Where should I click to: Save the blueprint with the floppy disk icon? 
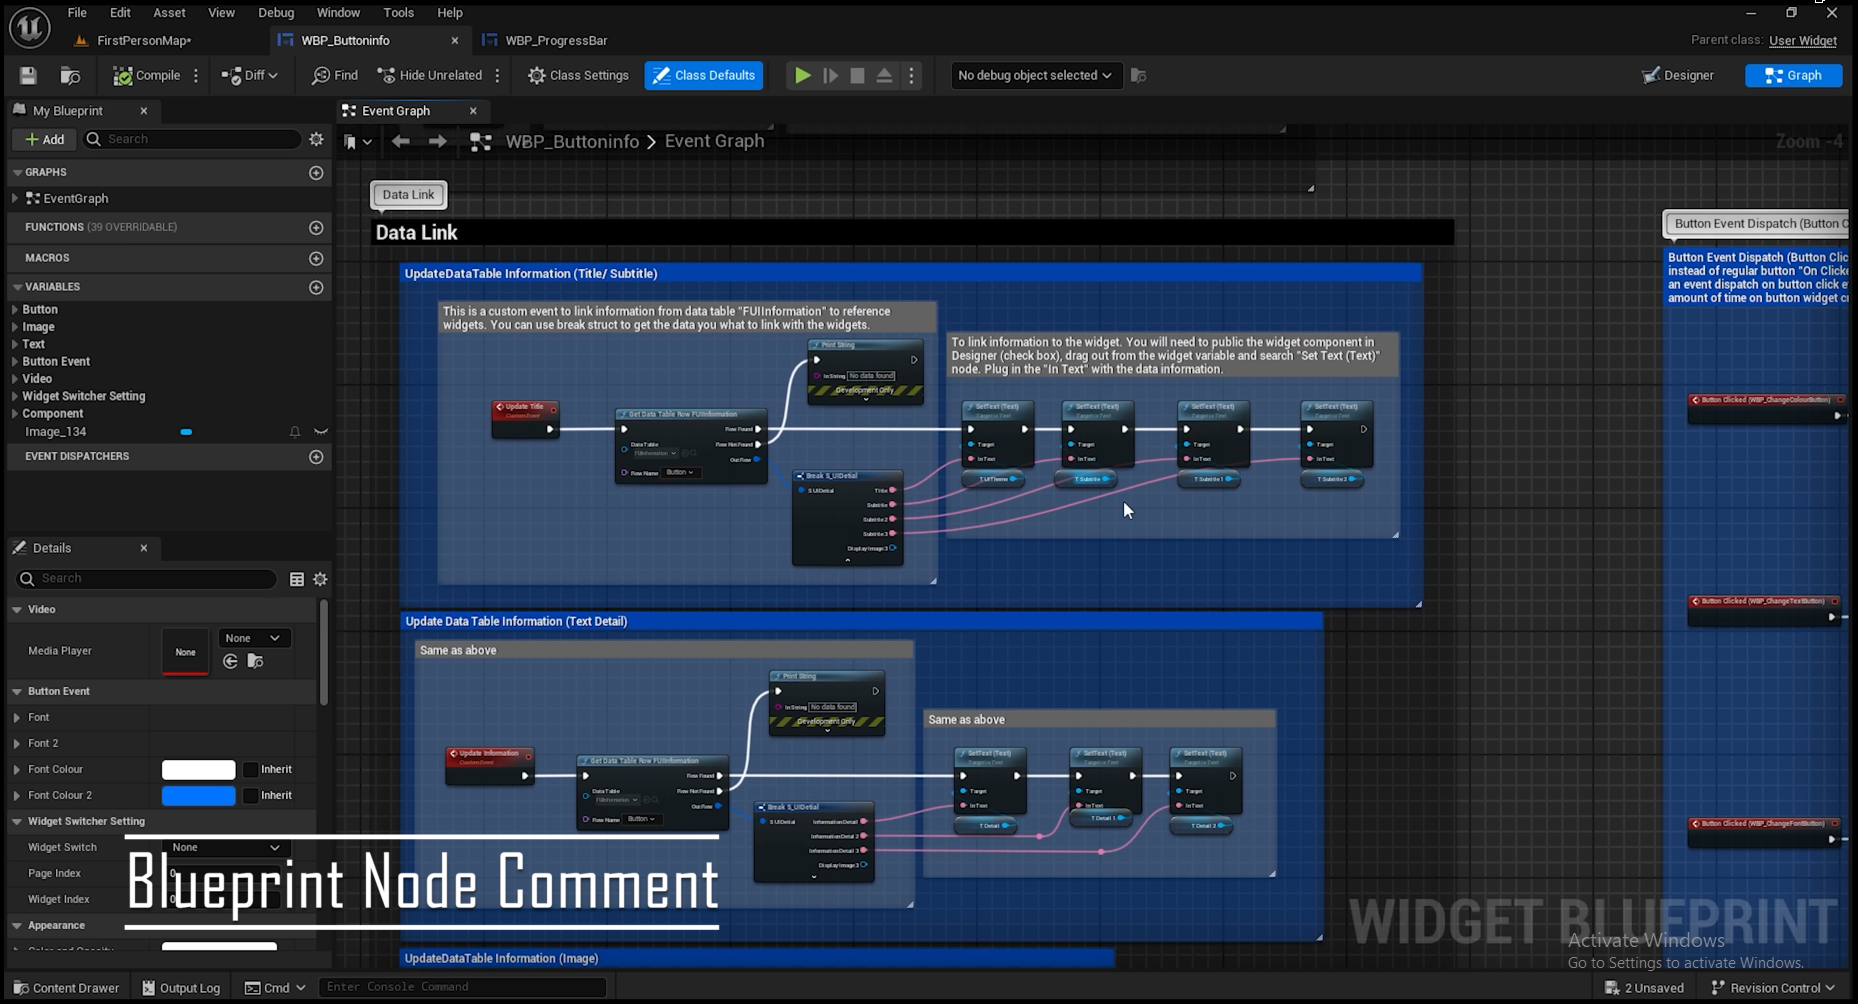coord(28,76)
